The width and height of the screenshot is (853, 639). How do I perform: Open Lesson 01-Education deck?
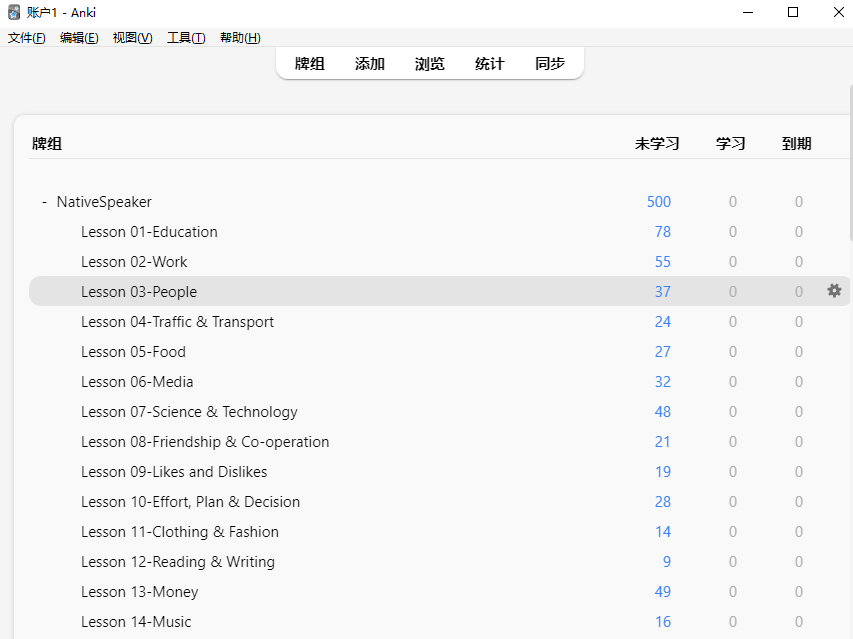[x=149, y=232]
